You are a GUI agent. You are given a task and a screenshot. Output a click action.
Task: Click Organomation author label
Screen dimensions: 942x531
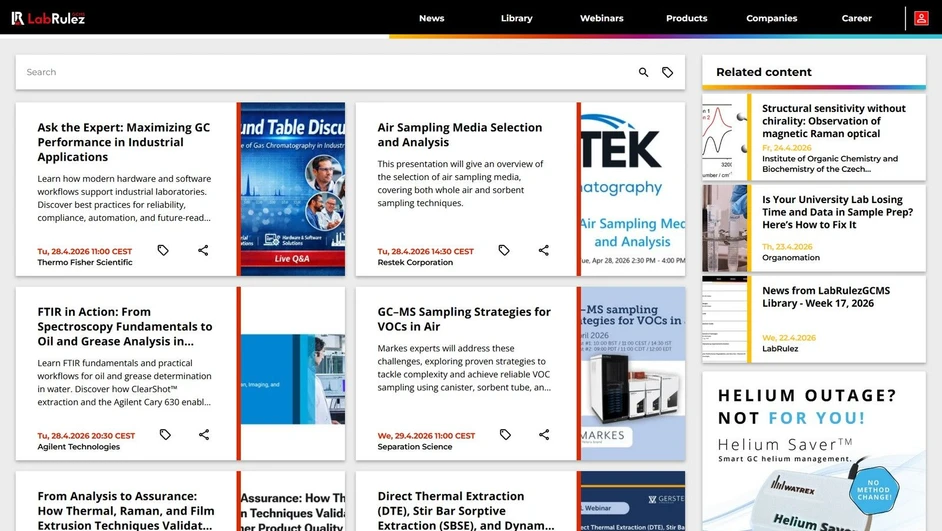point(791,258)
